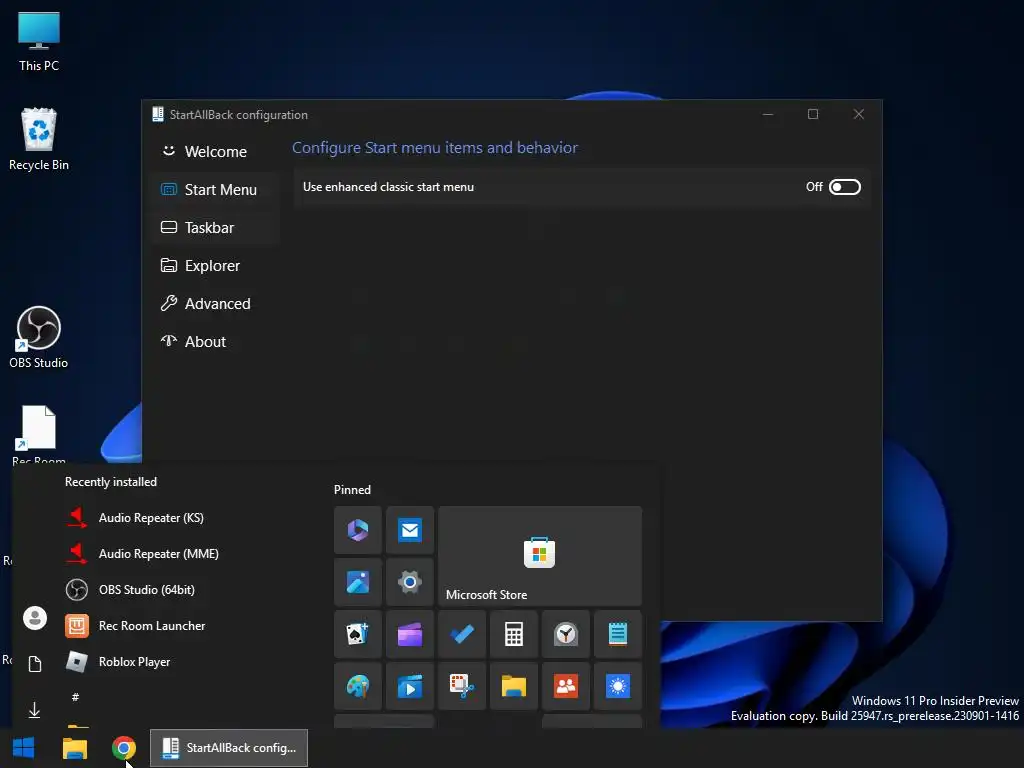Image resolution: width=1024 pixels, height=768 pixels.
Task: Open the Weather sun pinned tile
Action: tap(618, 686)
